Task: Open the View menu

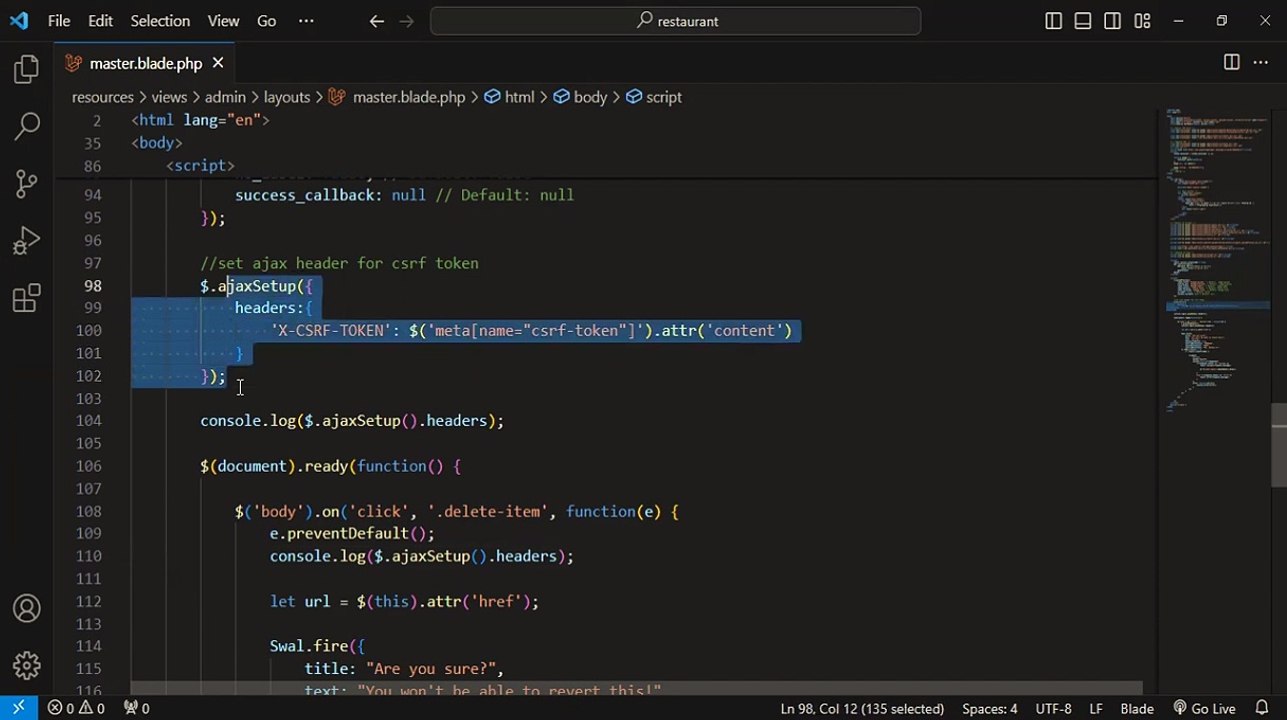Action: 223,21
